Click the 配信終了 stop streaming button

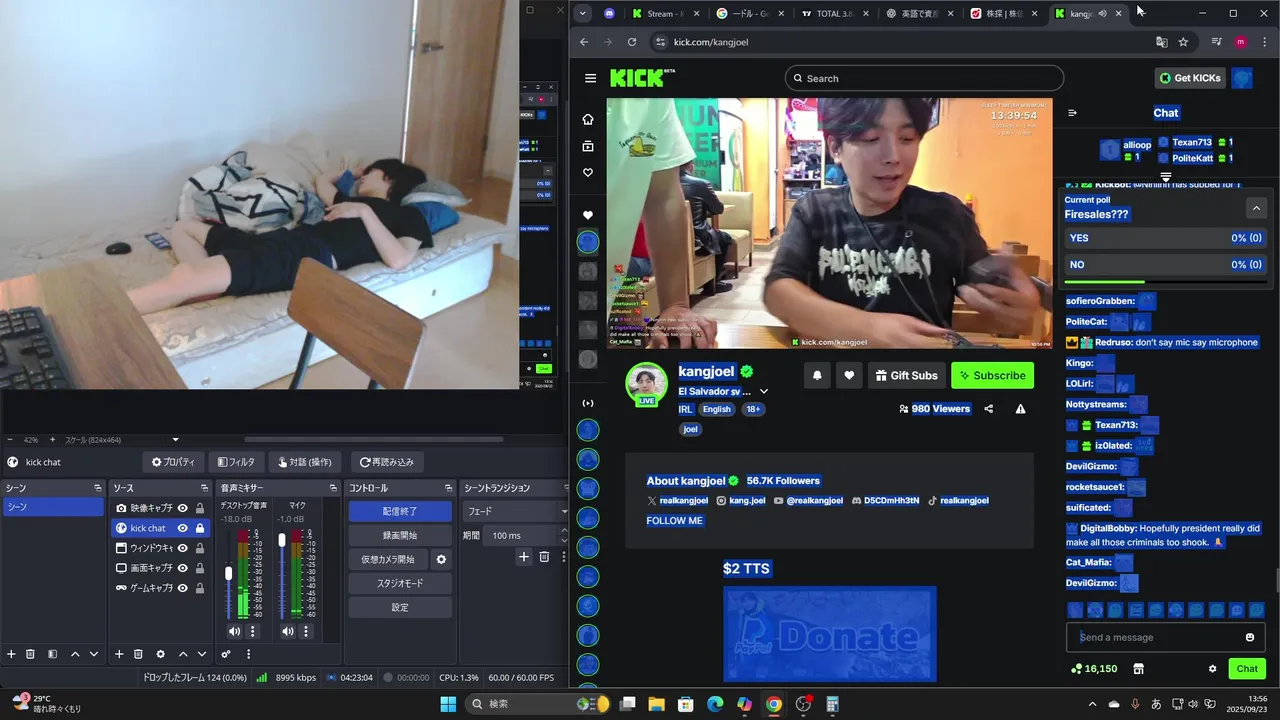coord(400,511)
